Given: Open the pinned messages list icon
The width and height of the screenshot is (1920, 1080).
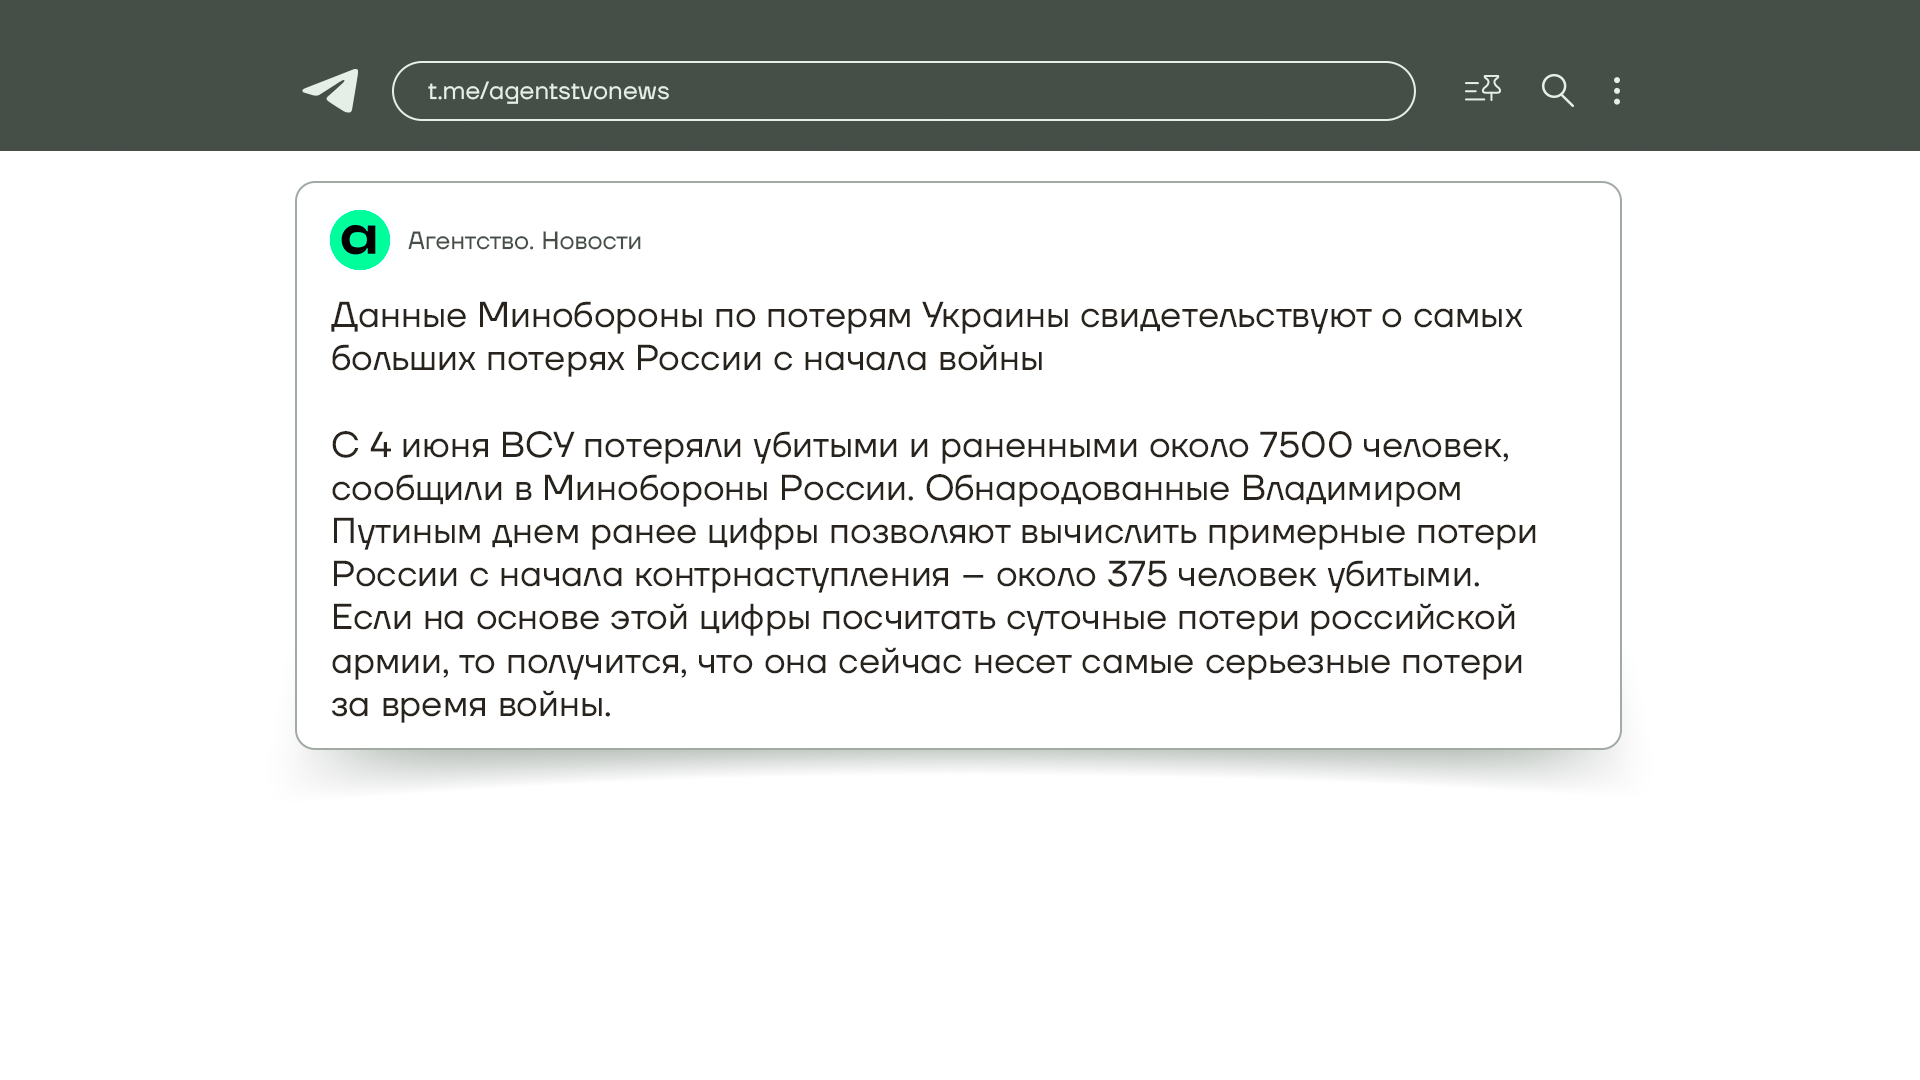Looking at the screenshot, I should coord(1482,90).
